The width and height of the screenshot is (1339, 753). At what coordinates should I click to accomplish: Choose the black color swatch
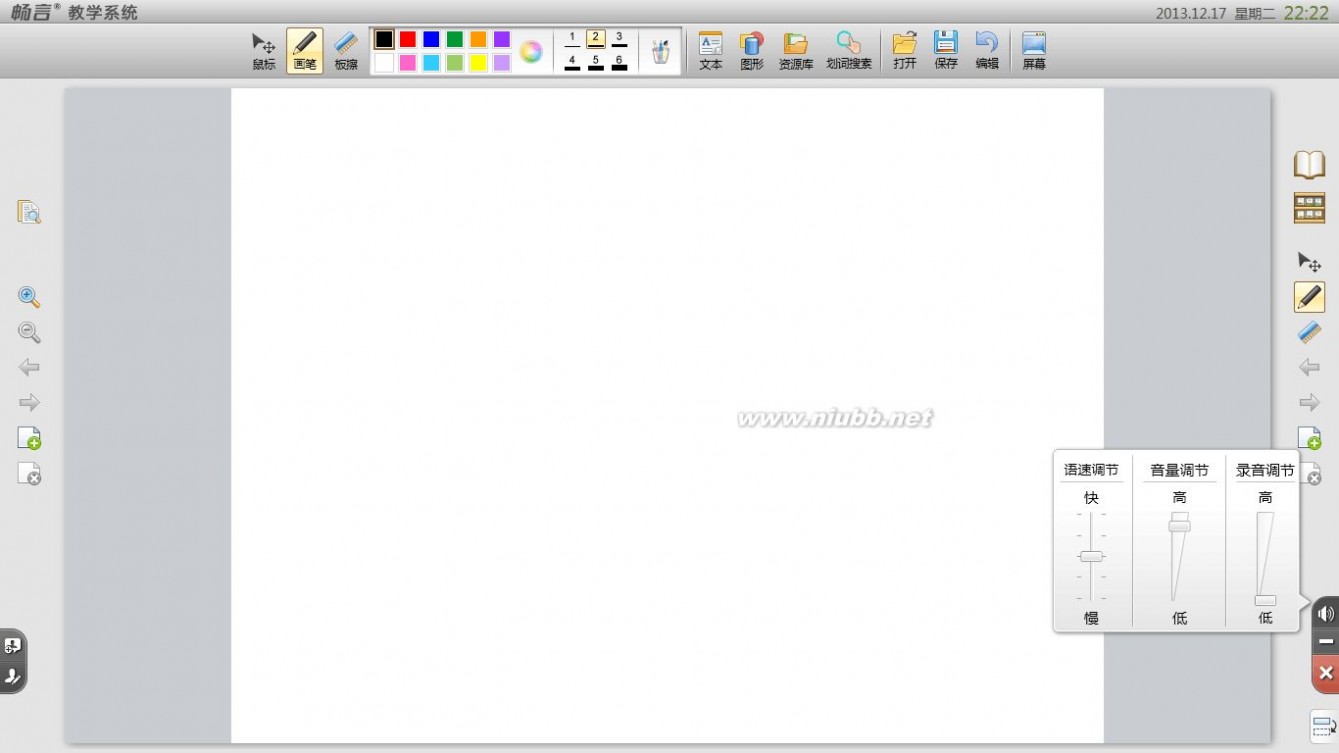click(384, 39)
